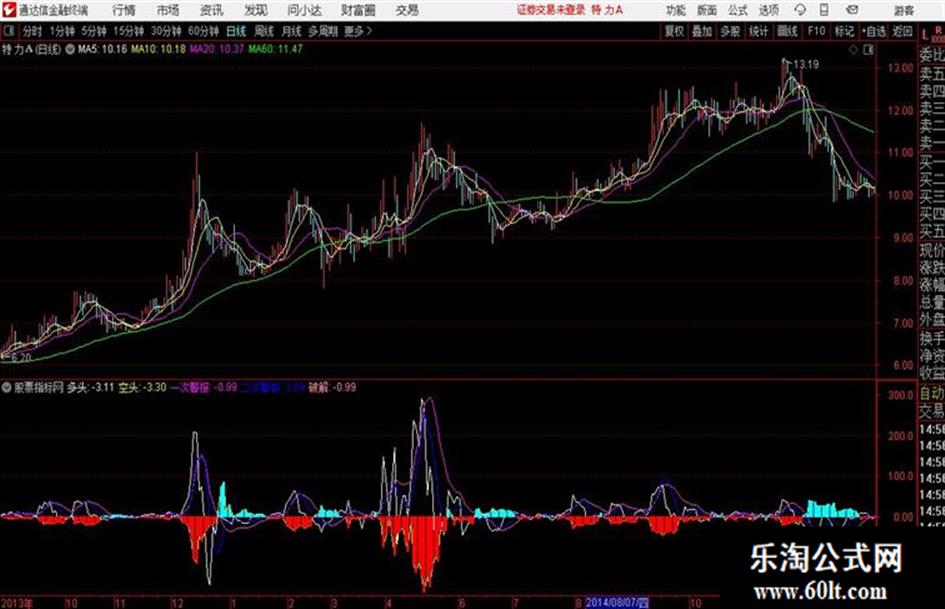Switch to the 月线 monthly tab
This screenshot has height=609, width=945.
point(292,31)
